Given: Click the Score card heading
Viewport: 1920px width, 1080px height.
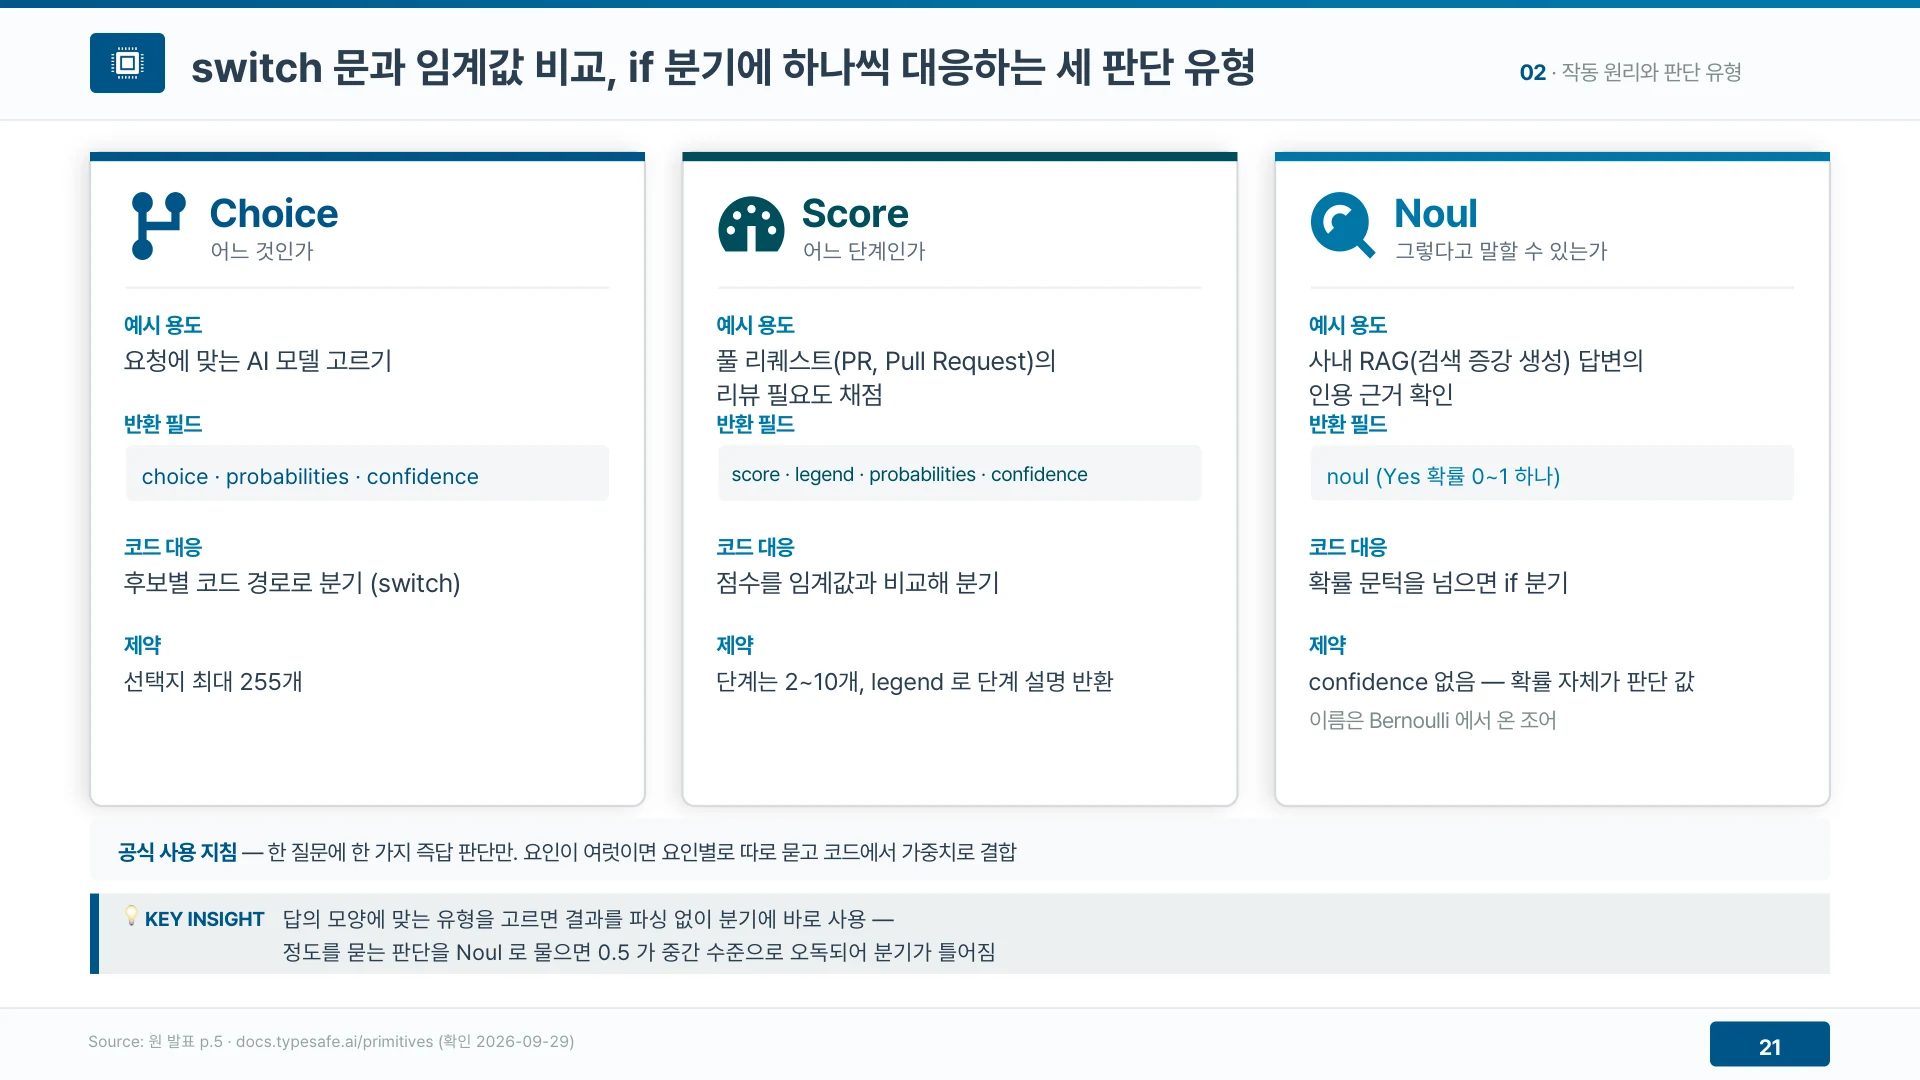Looking at the screenshot, I should (x=855, y=213).
